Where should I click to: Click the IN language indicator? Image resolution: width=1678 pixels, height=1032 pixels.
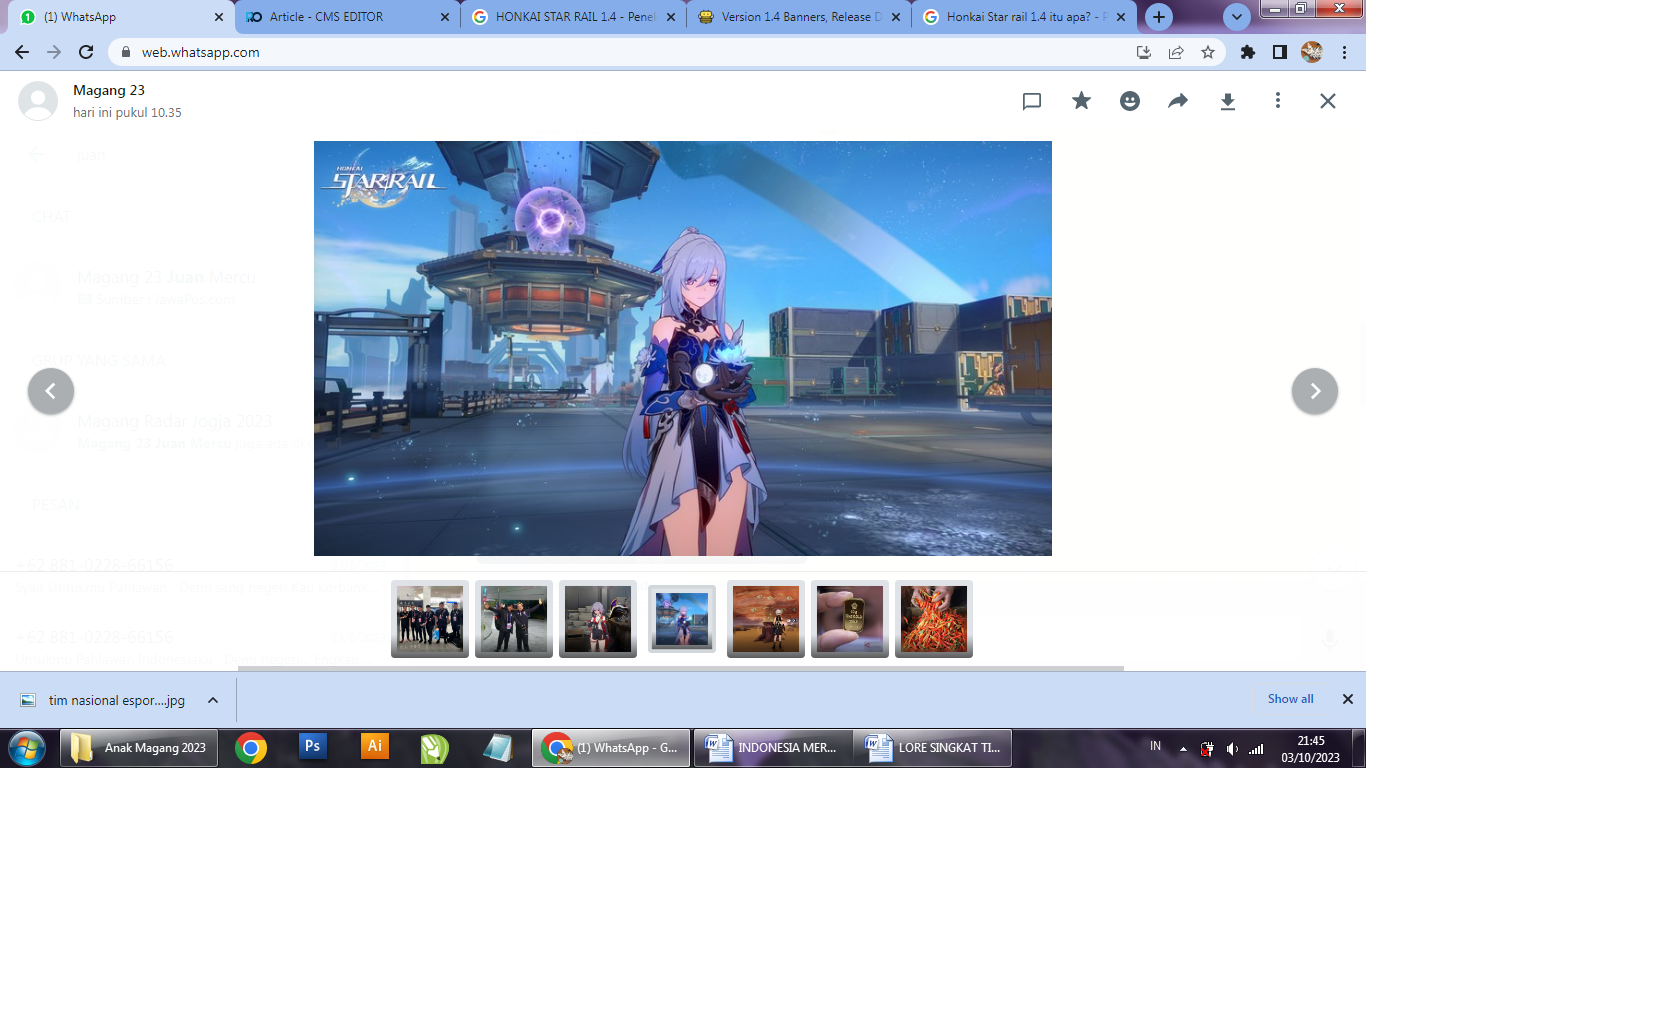[1155, 747]
